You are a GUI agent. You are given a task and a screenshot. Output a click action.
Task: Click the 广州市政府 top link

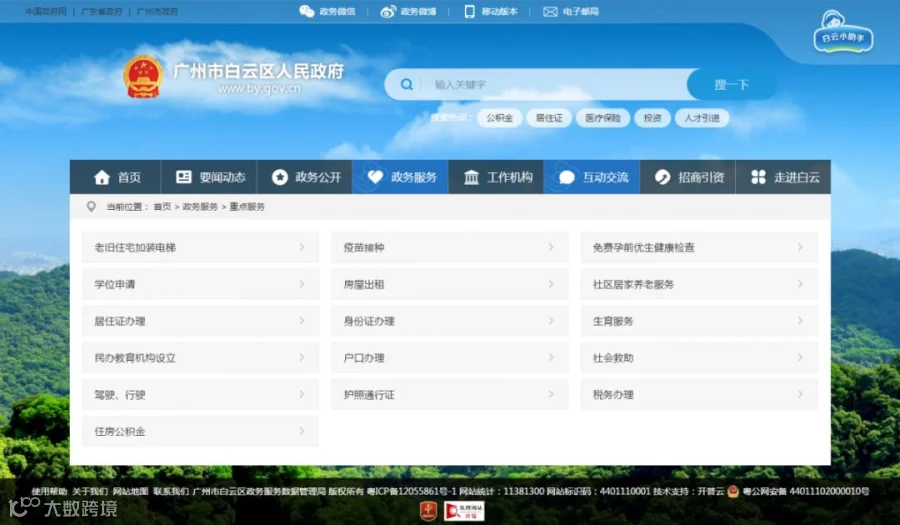(x=157, y=11)
